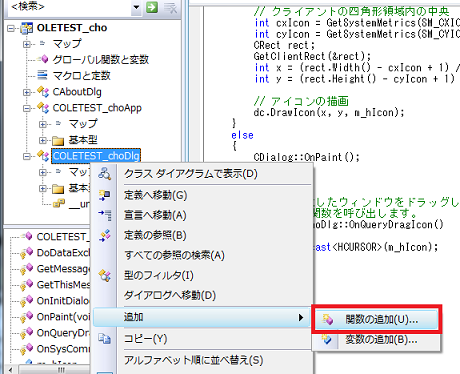Select マクロと定数 tree item
Screen dimensions: 460x374
click(x=81, y=76)
